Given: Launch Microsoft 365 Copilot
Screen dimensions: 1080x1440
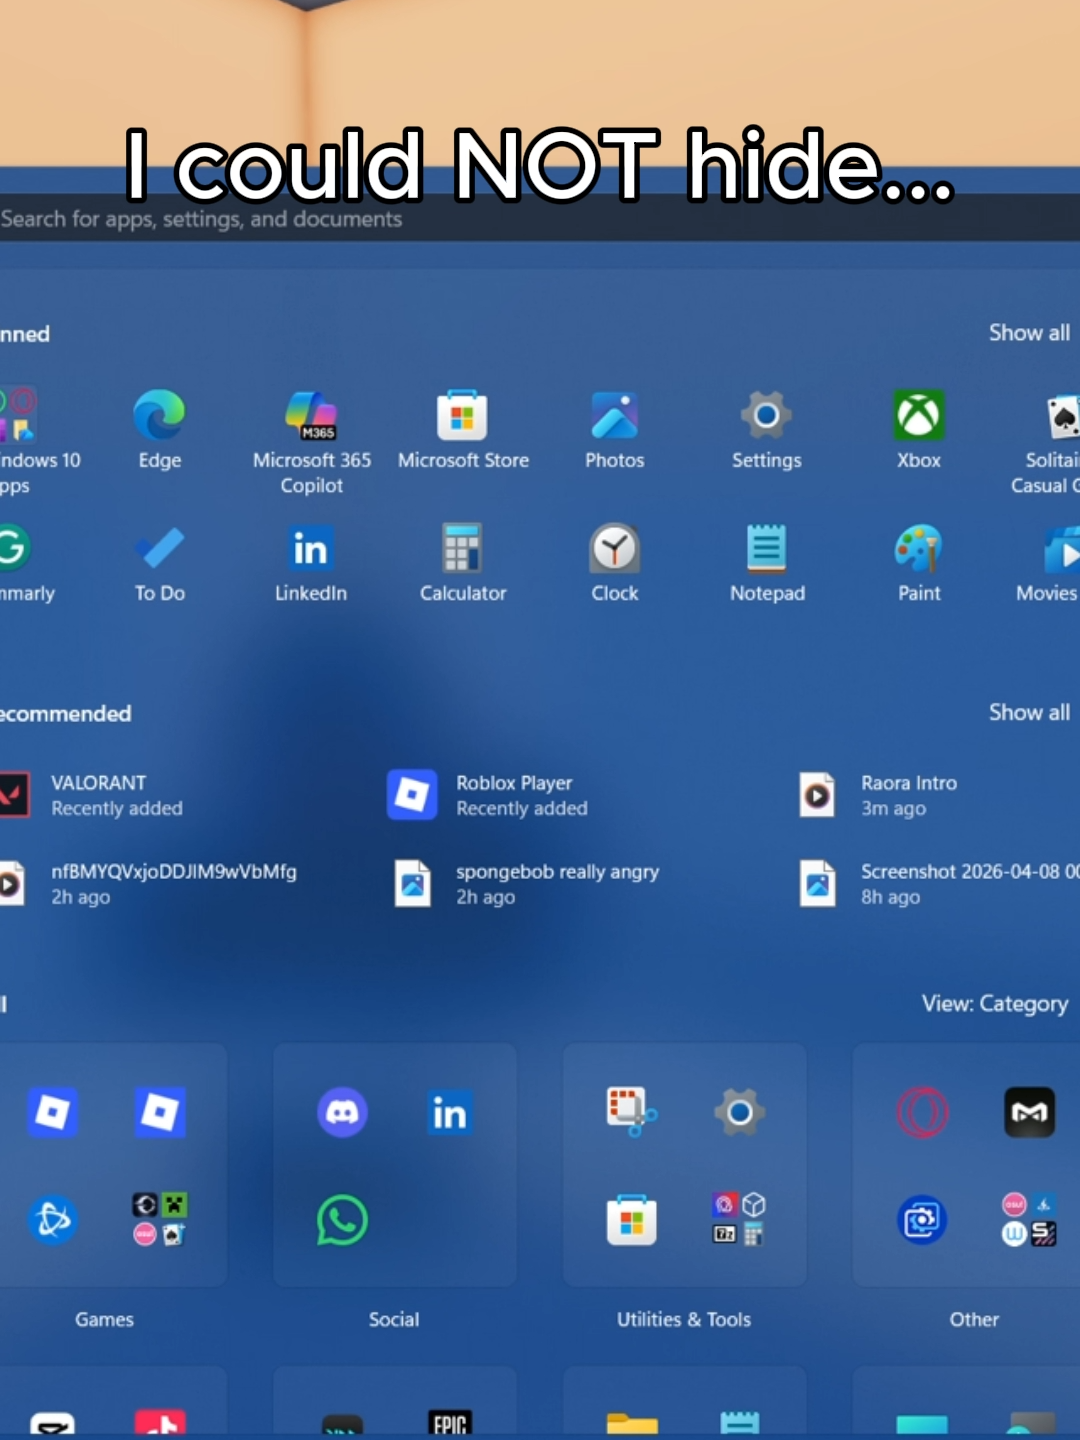Looking at the screenshot, I should [x=311, y=442].
